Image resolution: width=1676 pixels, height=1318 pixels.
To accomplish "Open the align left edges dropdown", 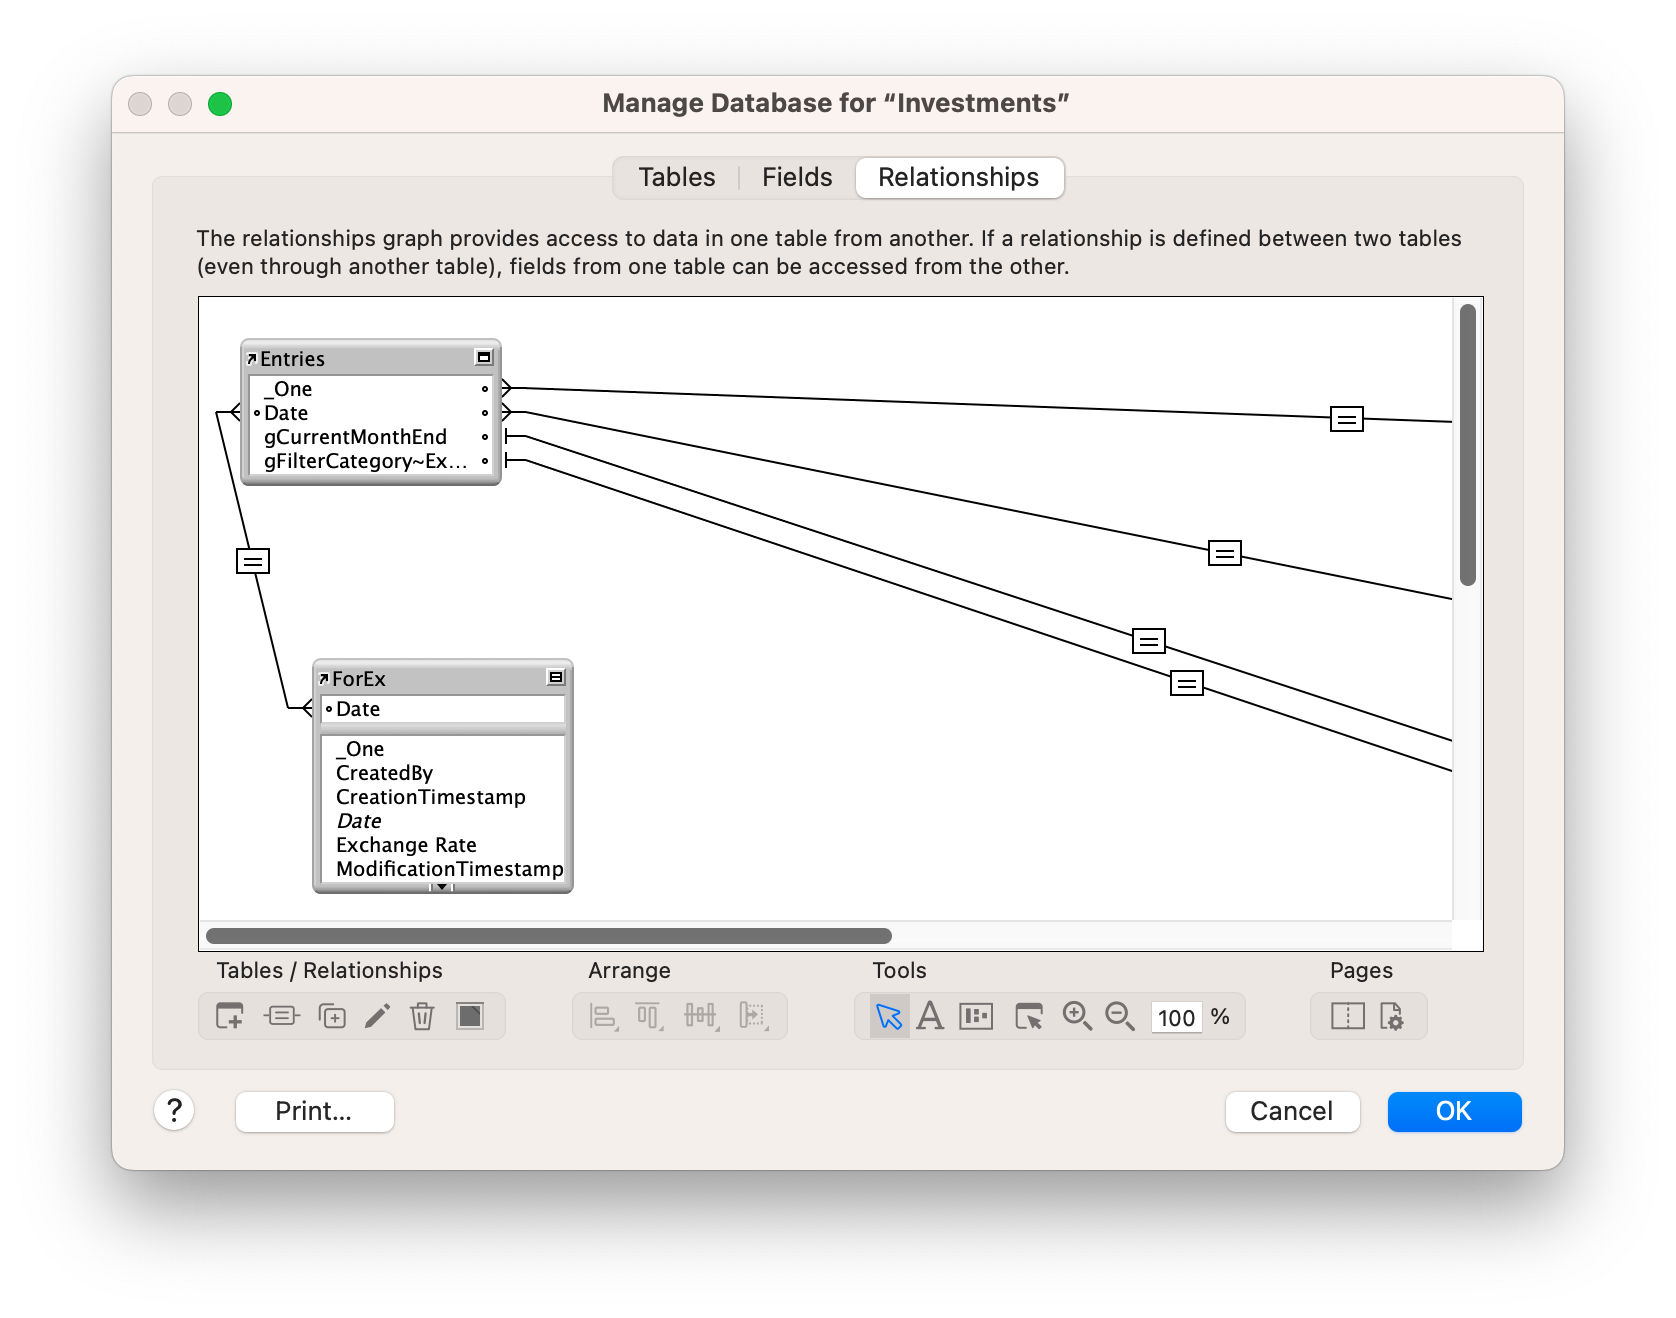I will tap(603, 1016).
